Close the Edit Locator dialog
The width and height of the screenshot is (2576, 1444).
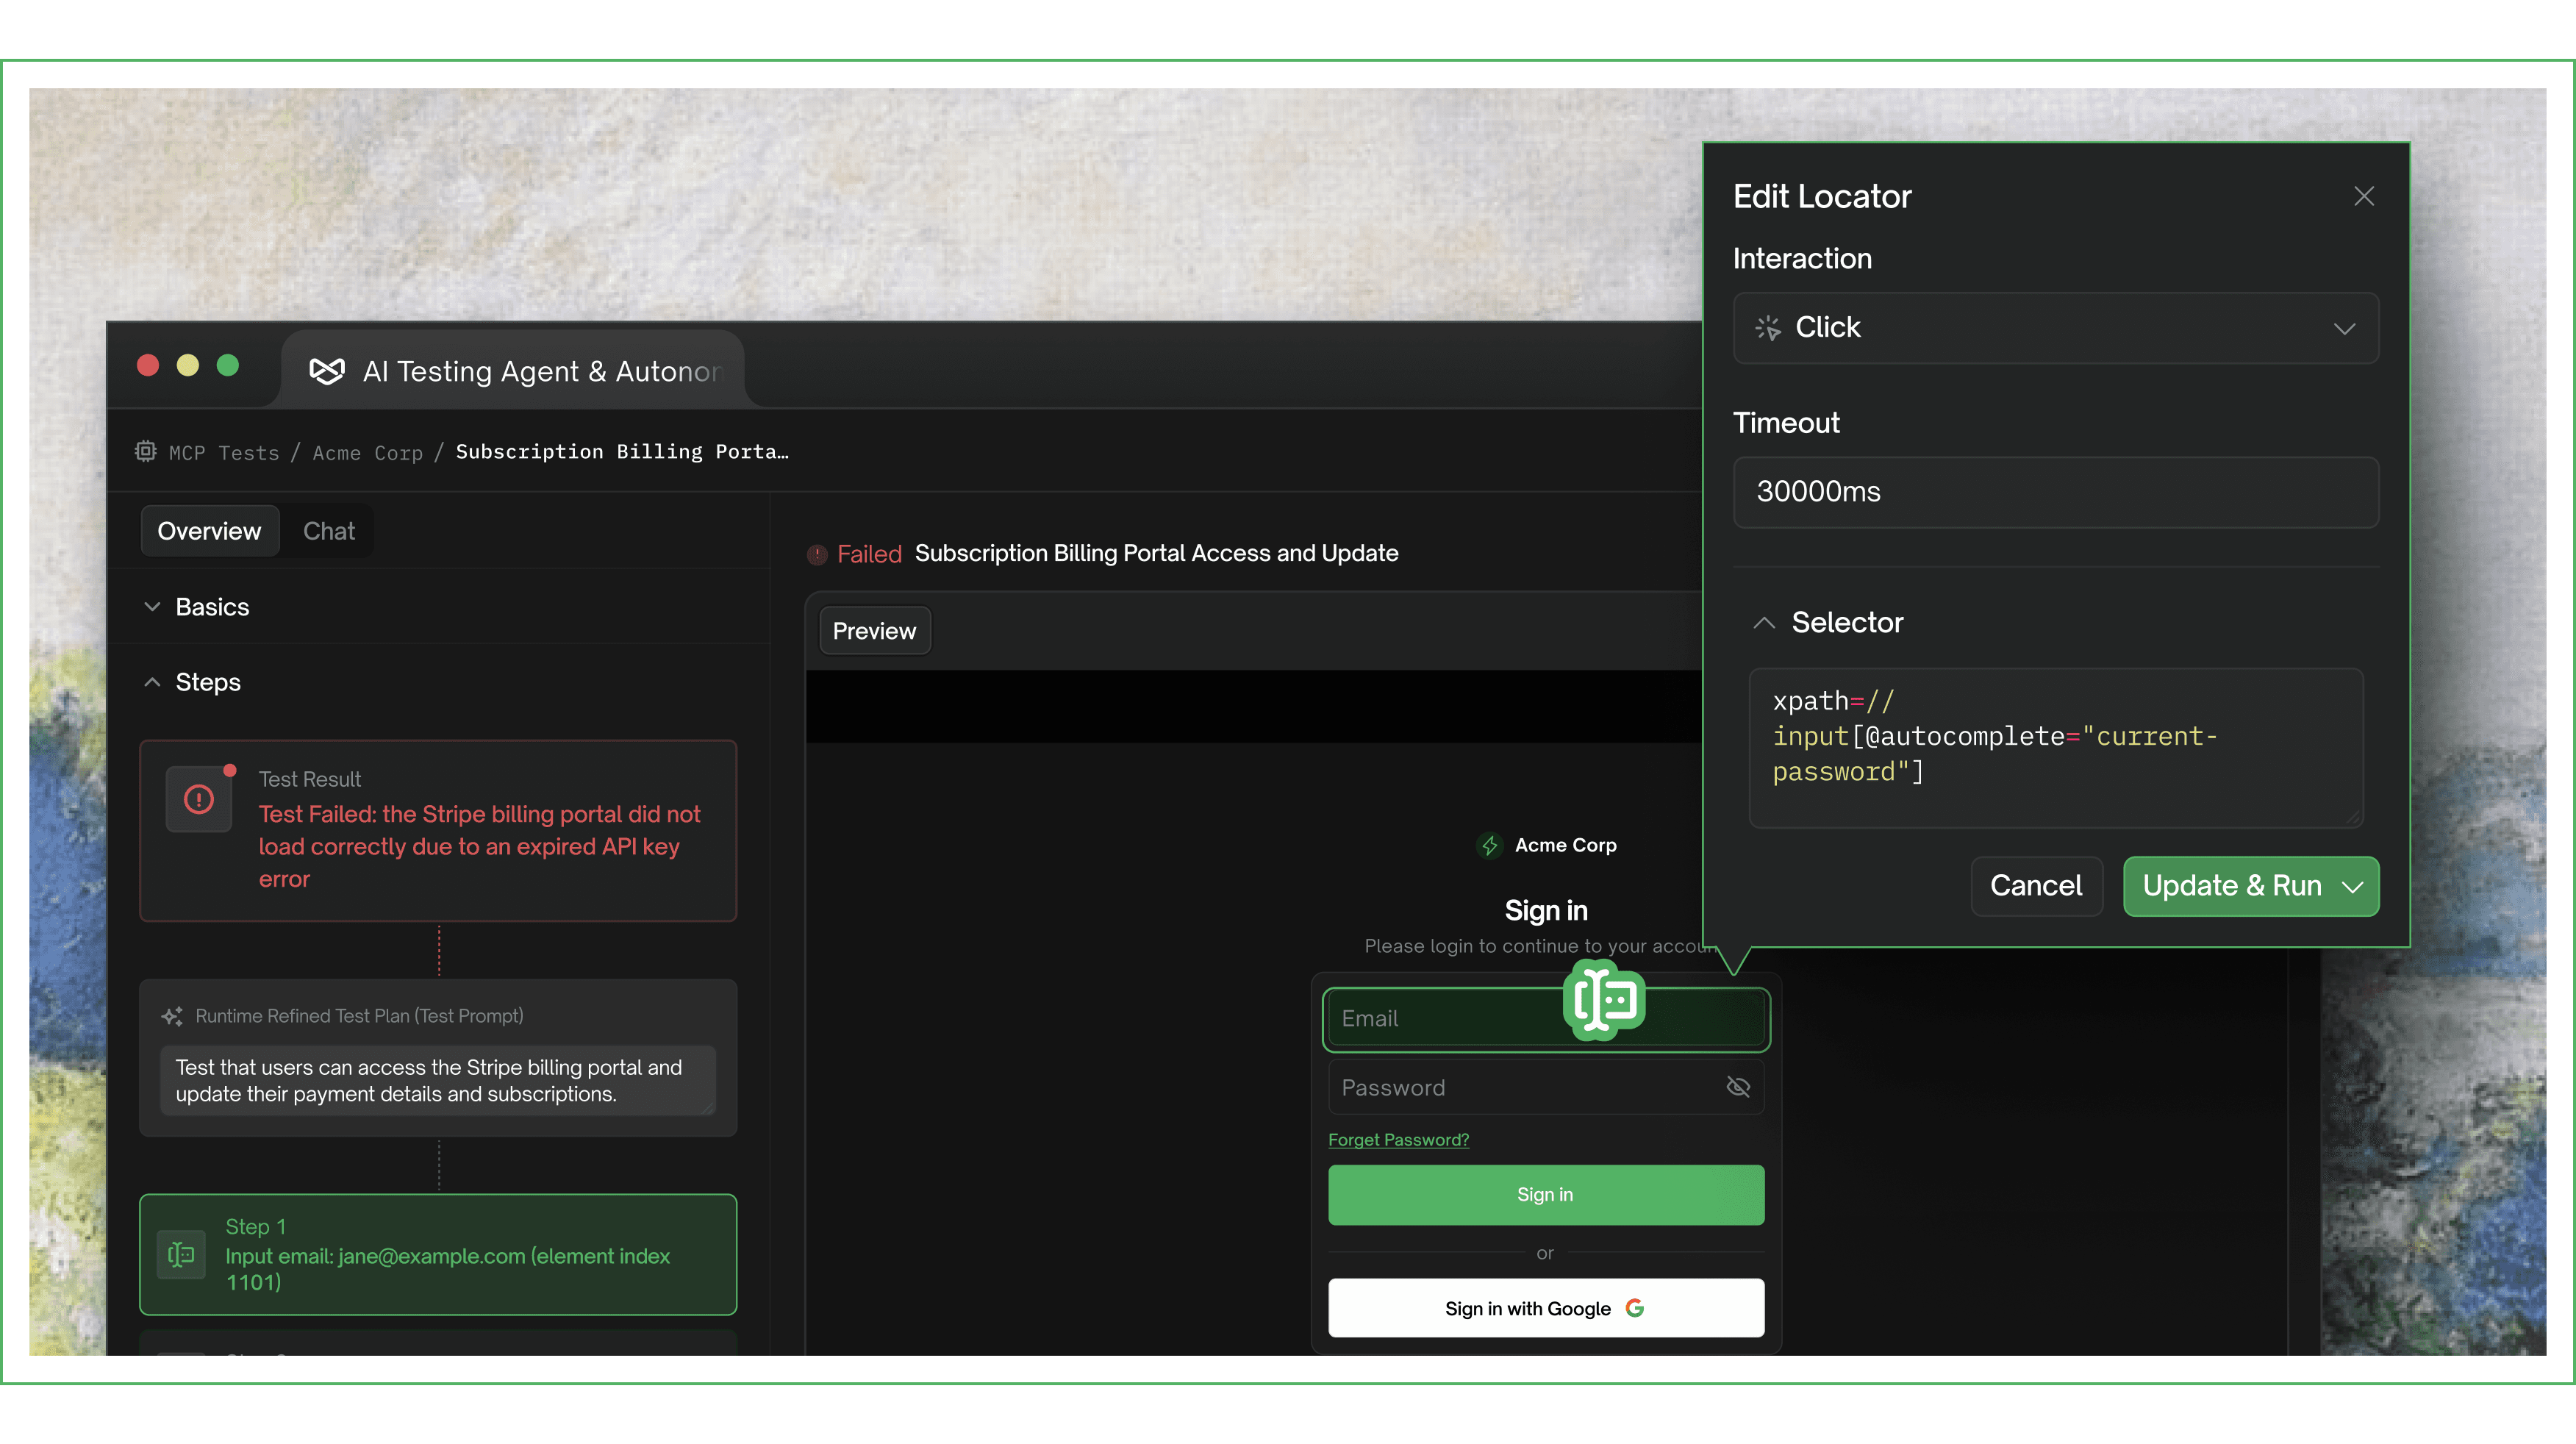click(x=2363, y=196)
